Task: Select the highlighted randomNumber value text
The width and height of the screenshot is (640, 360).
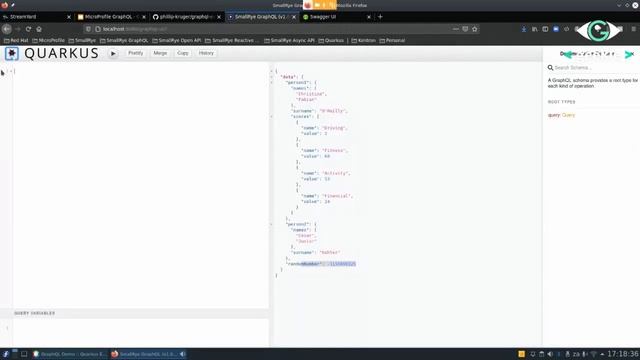Action: coord(343,264)
